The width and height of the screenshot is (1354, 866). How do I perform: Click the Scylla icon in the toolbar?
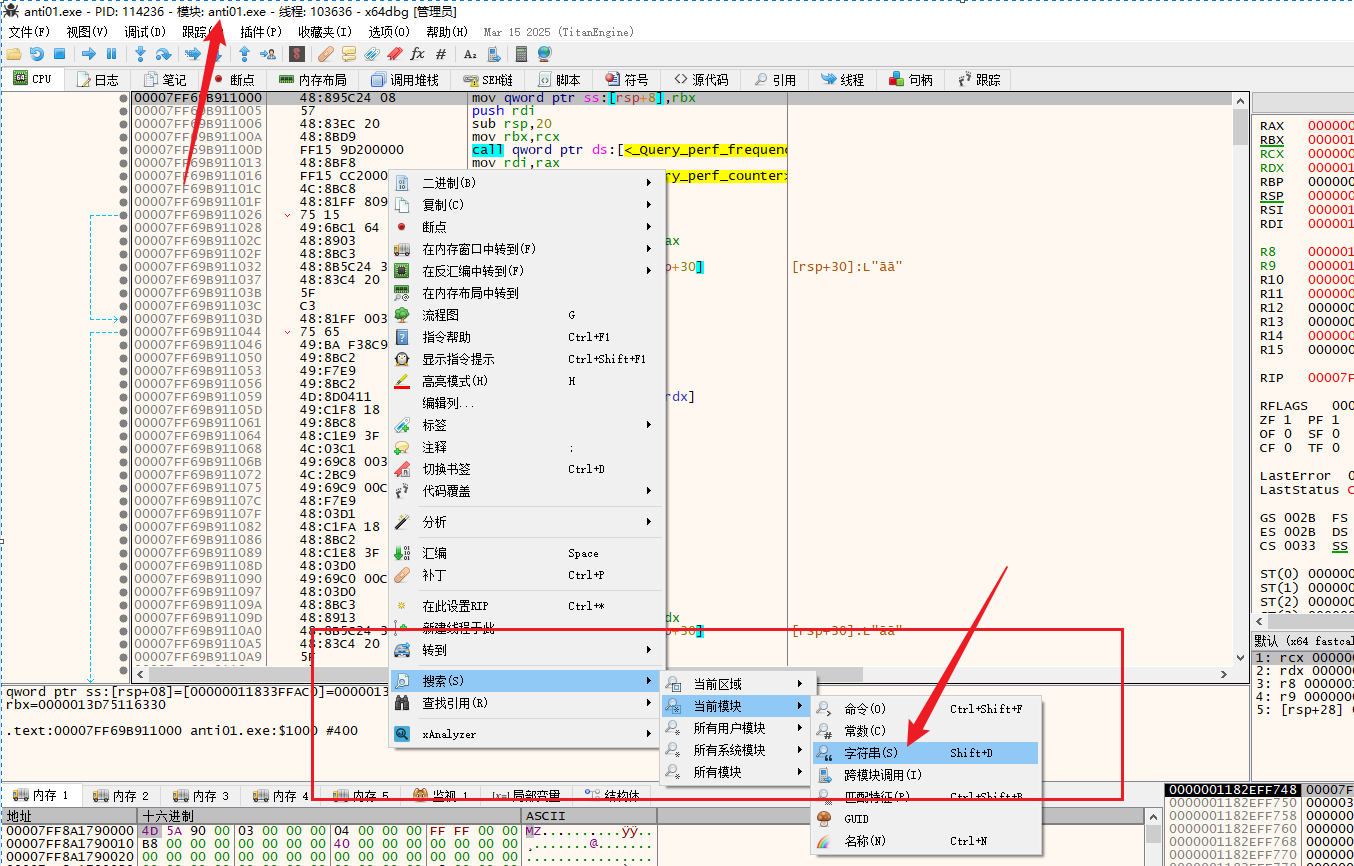(297, 54)
